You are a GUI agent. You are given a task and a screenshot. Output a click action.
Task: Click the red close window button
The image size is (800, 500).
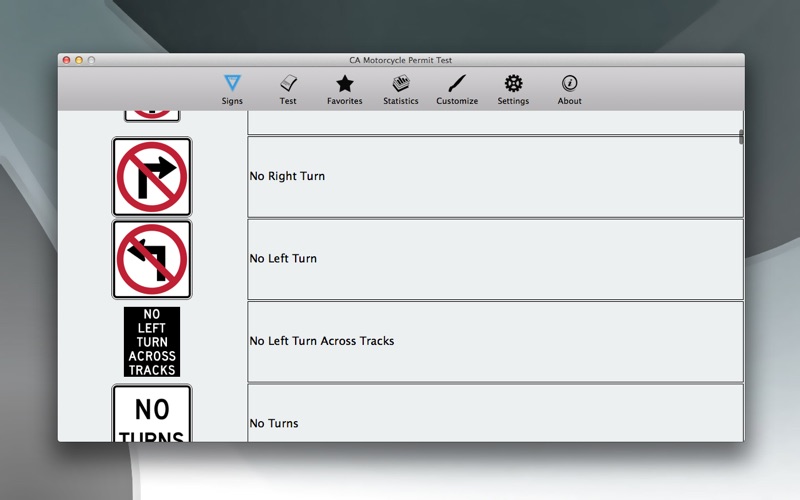point(66,60)
